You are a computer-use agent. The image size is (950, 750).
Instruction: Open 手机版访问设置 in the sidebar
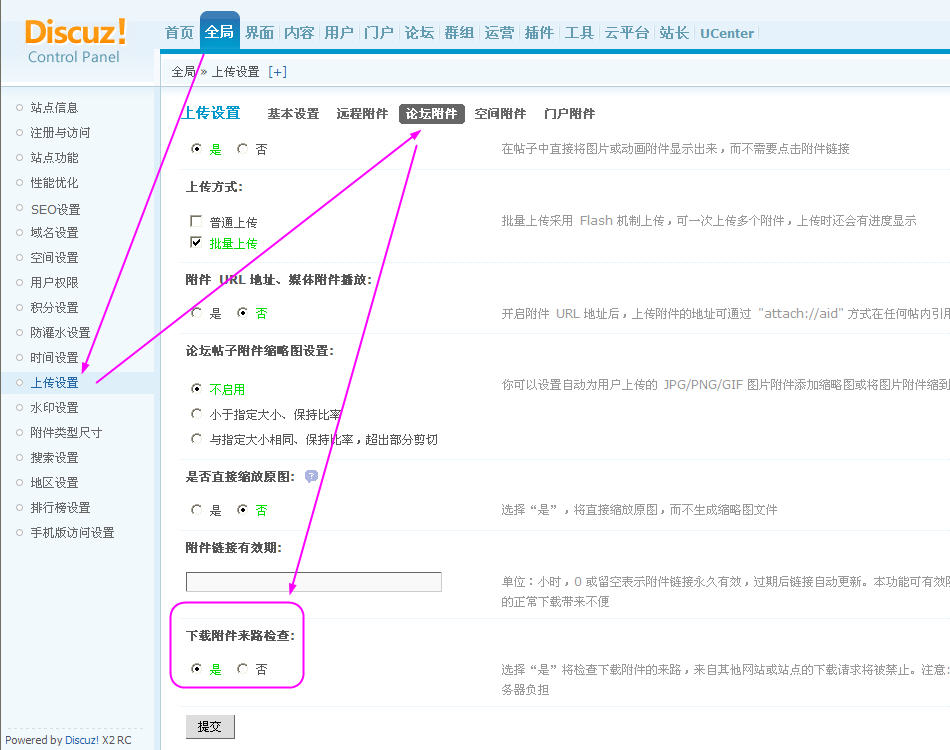(72, 533)
